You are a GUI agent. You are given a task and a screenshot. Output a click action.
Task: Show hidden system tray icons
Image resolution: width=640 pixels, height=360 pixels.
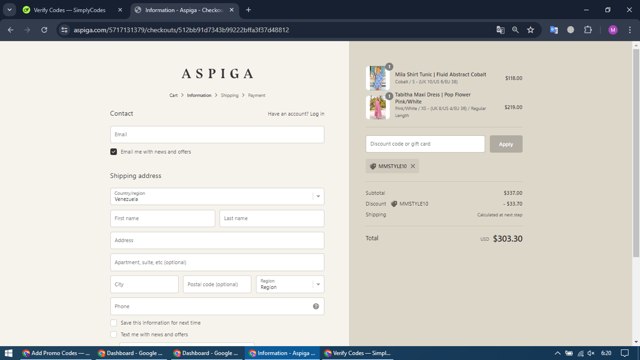click(557, 353)
